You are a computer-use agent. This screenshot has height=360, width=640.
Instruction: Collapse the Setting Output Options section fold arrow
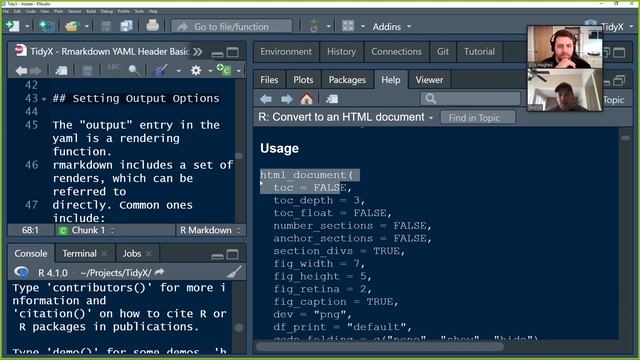(x=44, y=99)
